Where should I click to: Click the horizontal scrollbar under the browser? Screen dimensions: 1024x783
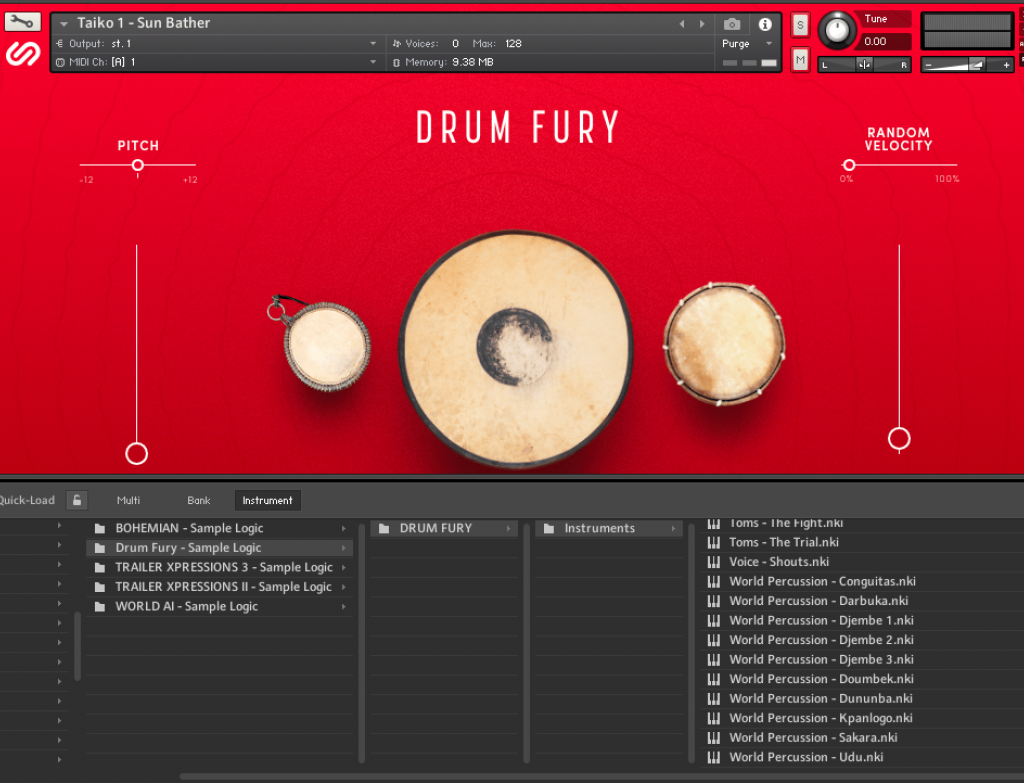pyautogui.click(x=601, y=777)
